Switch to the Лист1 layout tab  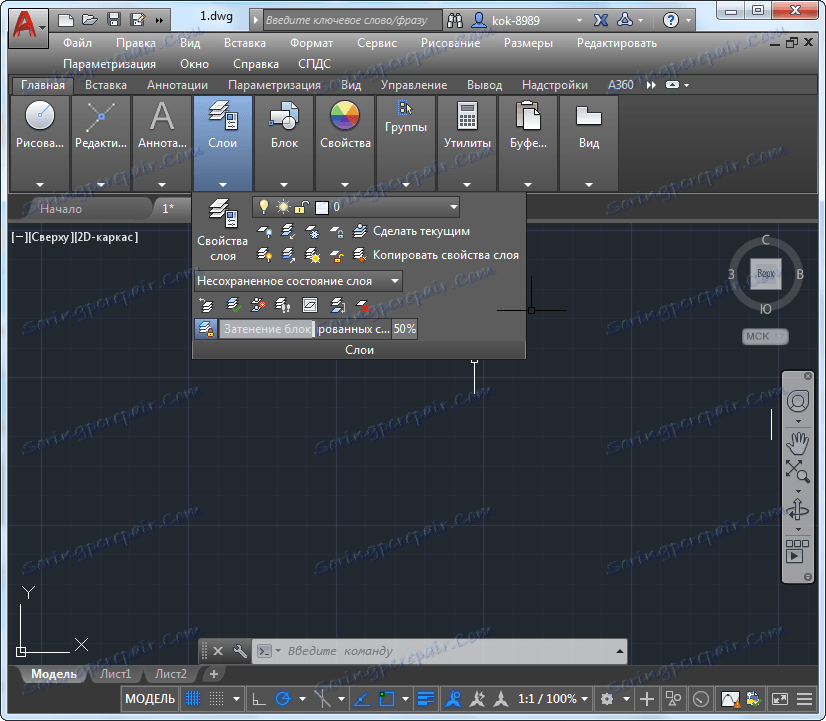pyautogui.click(x=114, y=674)
